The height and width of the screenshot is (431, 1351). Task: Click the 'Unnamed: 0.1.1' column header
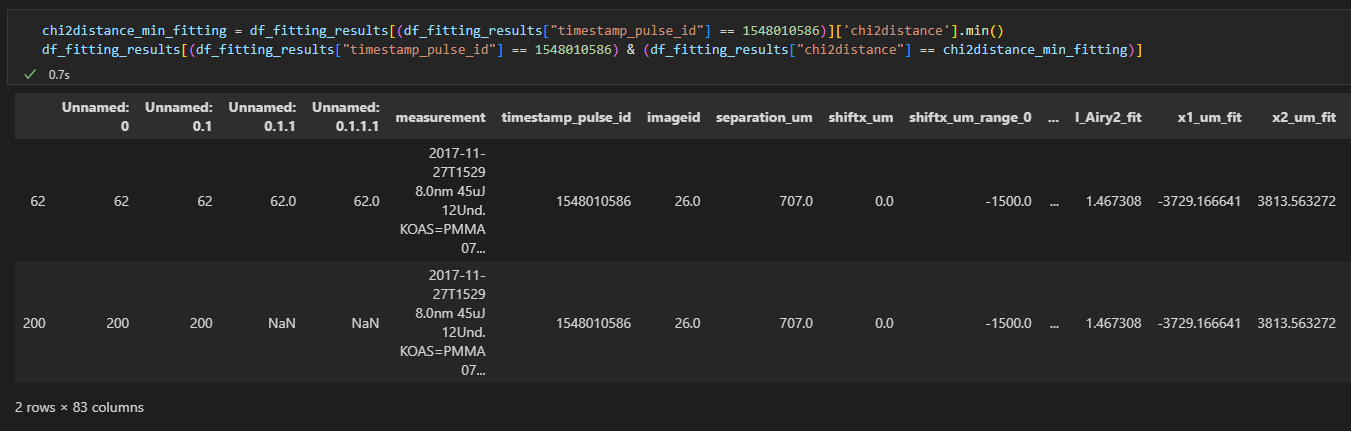click(262, 117)
